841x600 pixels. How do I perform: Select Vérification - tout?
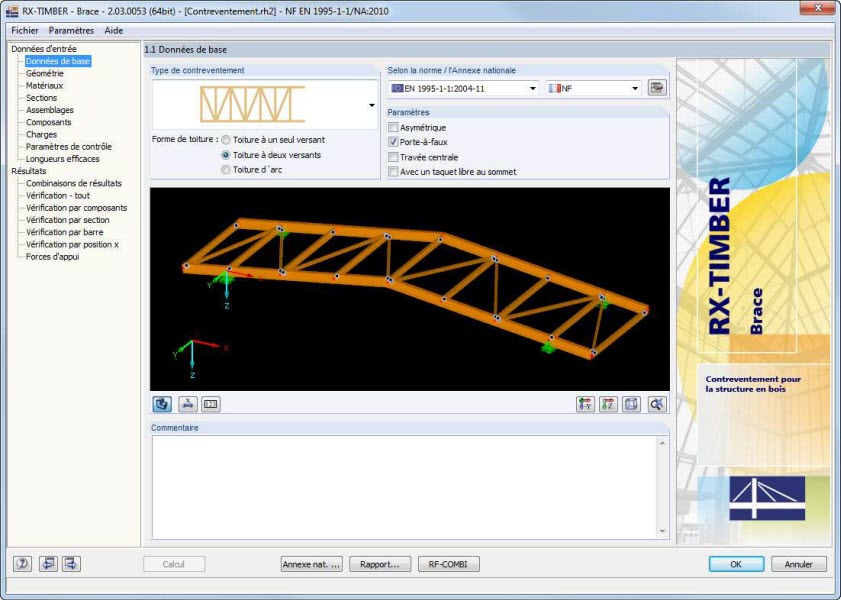[x=58, y=196]
